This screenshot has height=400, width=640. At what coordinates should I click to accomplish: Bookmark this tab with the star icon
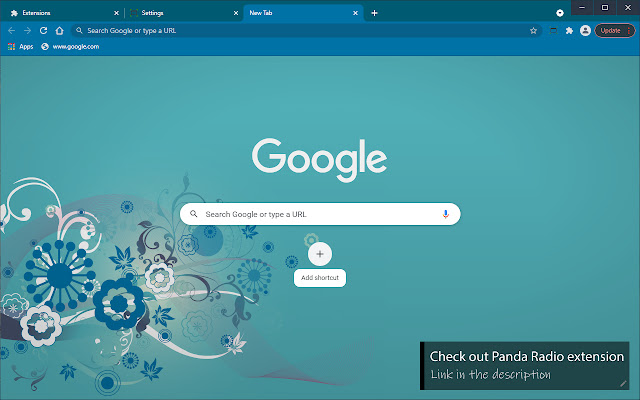click(x=533, y=31)
